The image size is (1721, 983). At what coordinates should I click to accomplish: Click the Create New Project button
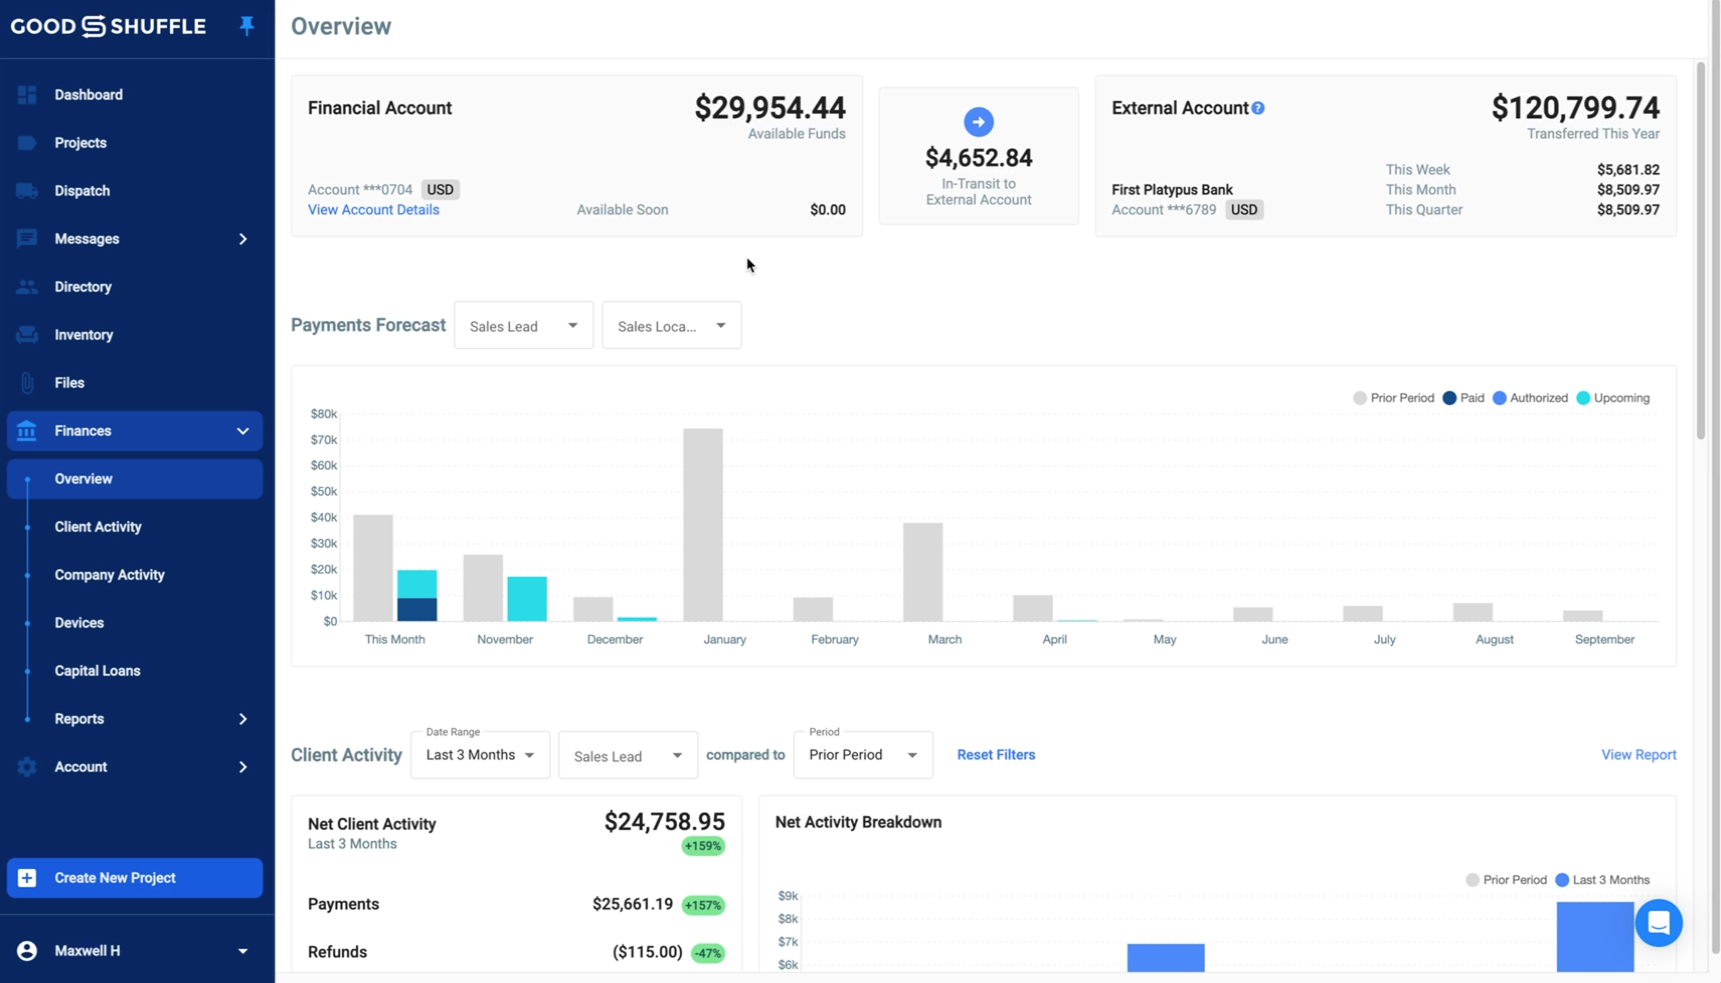134,878
